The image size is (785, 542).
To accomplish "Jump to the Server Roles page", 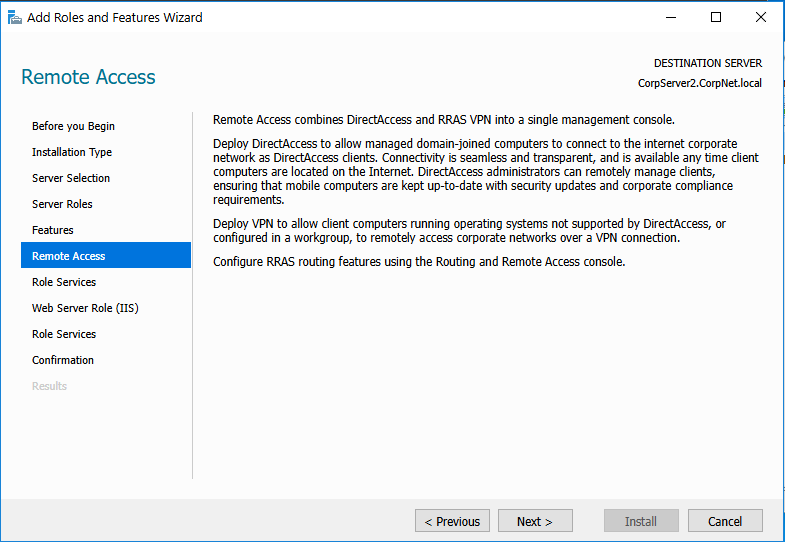I will [x=62, y=204].
